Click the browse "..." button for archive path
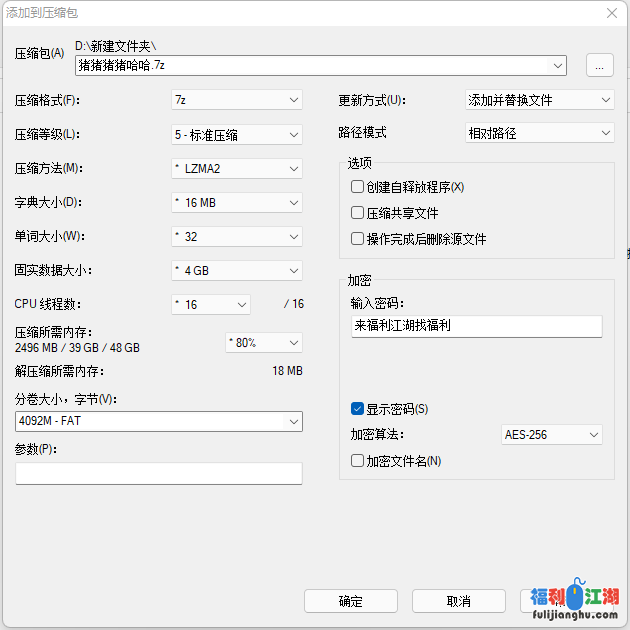Screen dimensions: 630x630 [x=598, y=65]
